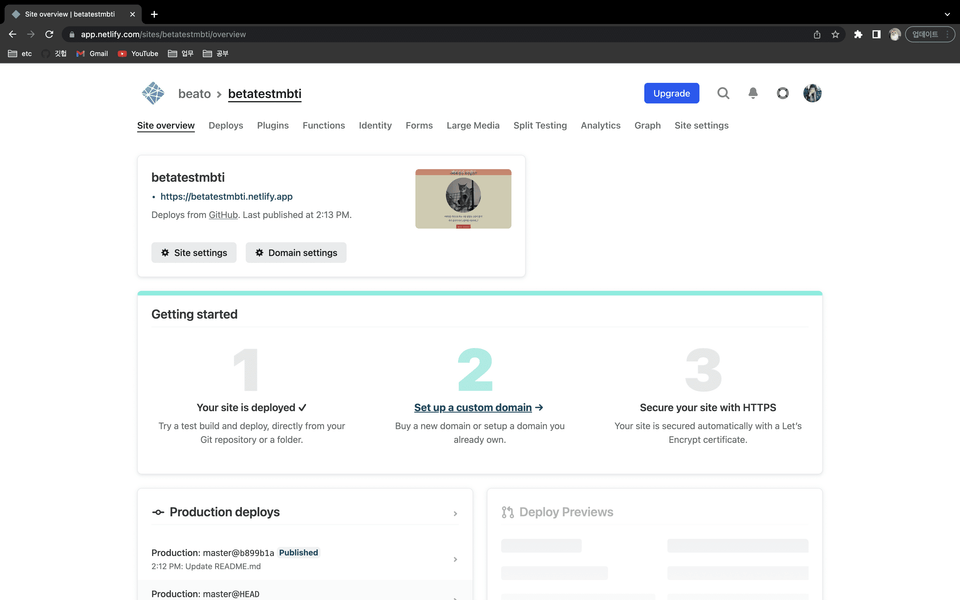Bookmark this page with star icon

(835, 34)
